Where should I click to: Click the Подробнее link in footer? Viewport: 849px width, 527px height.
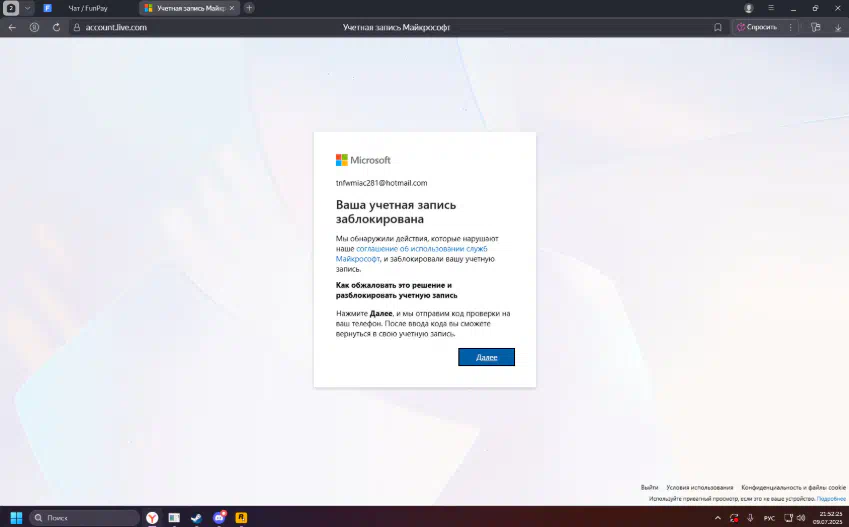(x=831, y=499)
